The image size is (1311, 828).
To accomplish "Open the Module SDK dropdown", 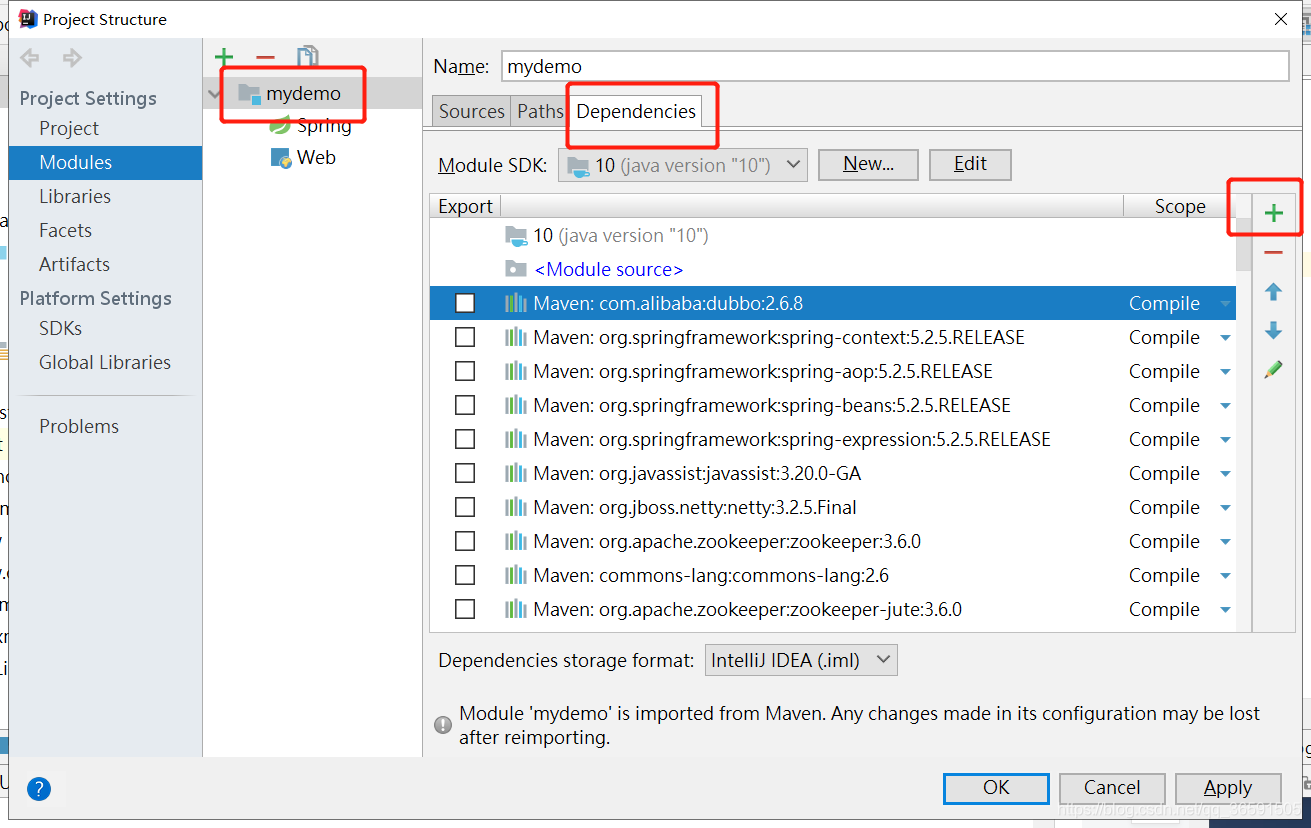I will (x=683, y=165).
